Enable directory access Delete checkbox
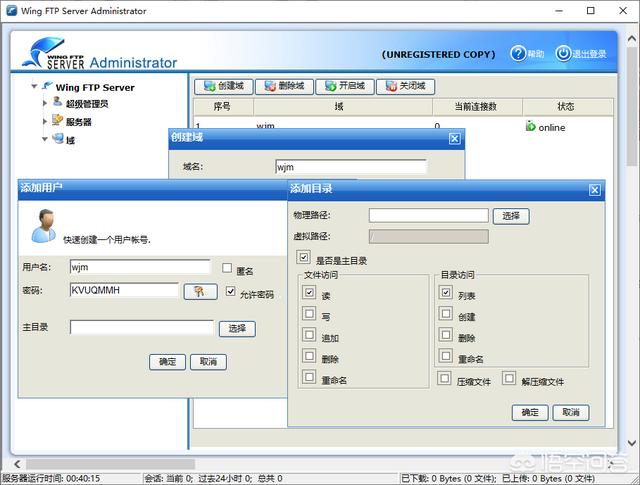The height and width of the screenshot is (485, 640). 446,335
